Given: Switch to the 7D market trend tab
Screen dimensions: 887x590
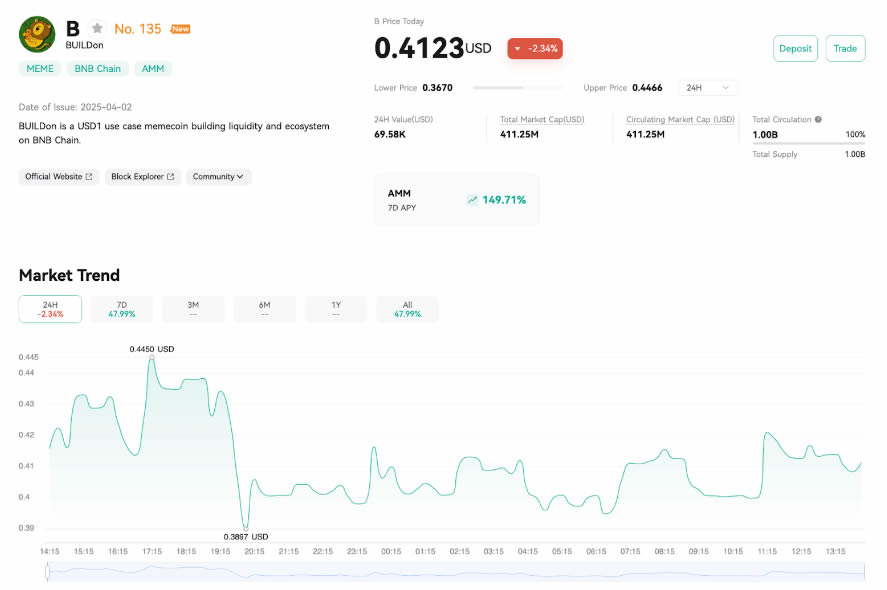Looking at the screenshot, I should pyautogui.click(x=121, y=308).
